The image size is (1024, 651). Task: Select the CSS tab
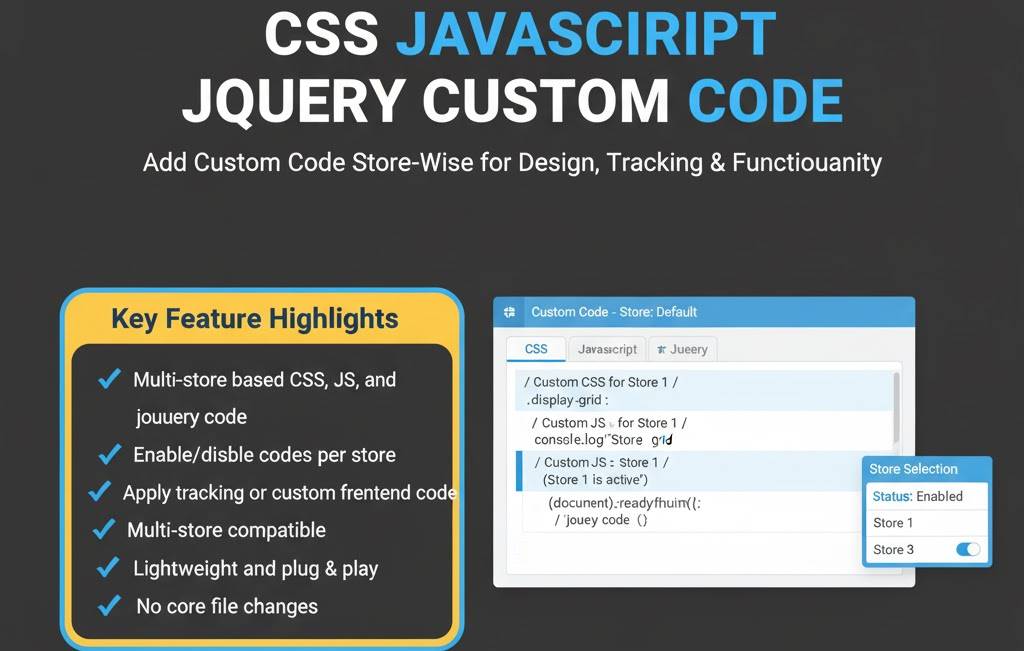tap(535, 349)
